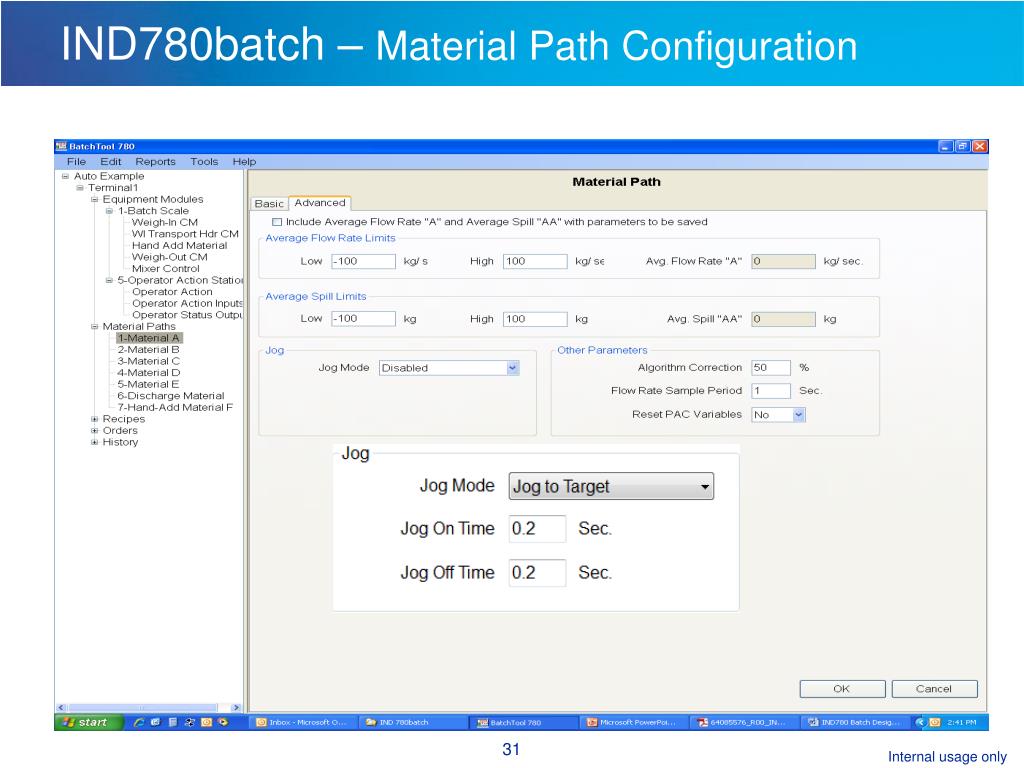Select Operator Action Inputs item

pyautogui.click(x=187, y=304)
